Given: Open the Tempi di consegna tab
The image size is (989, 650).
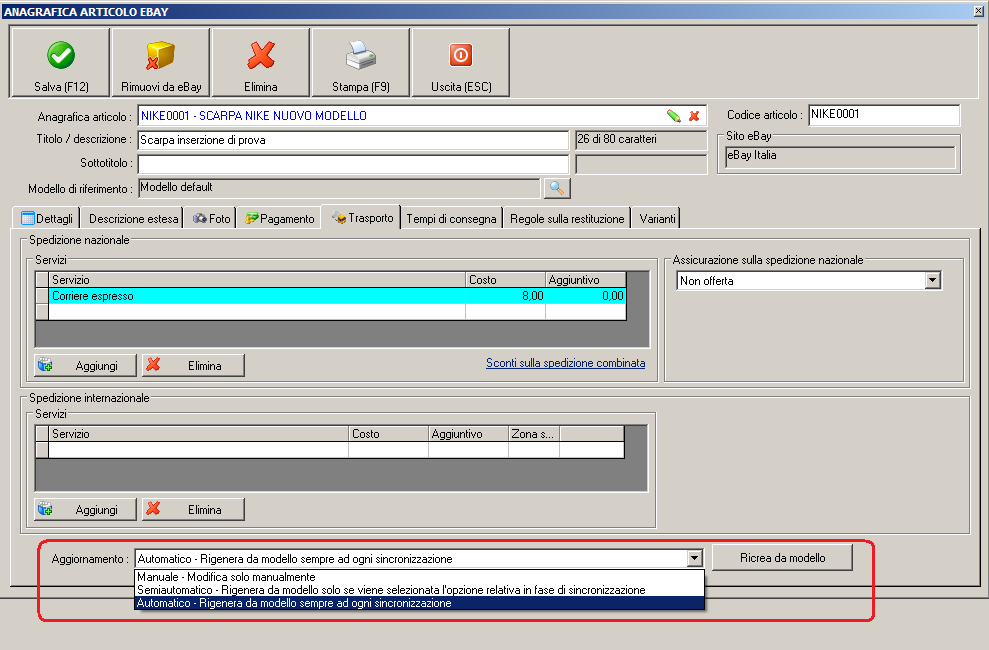Looking at the screenshot, I should pyautogui.click(x=451, y=219).
